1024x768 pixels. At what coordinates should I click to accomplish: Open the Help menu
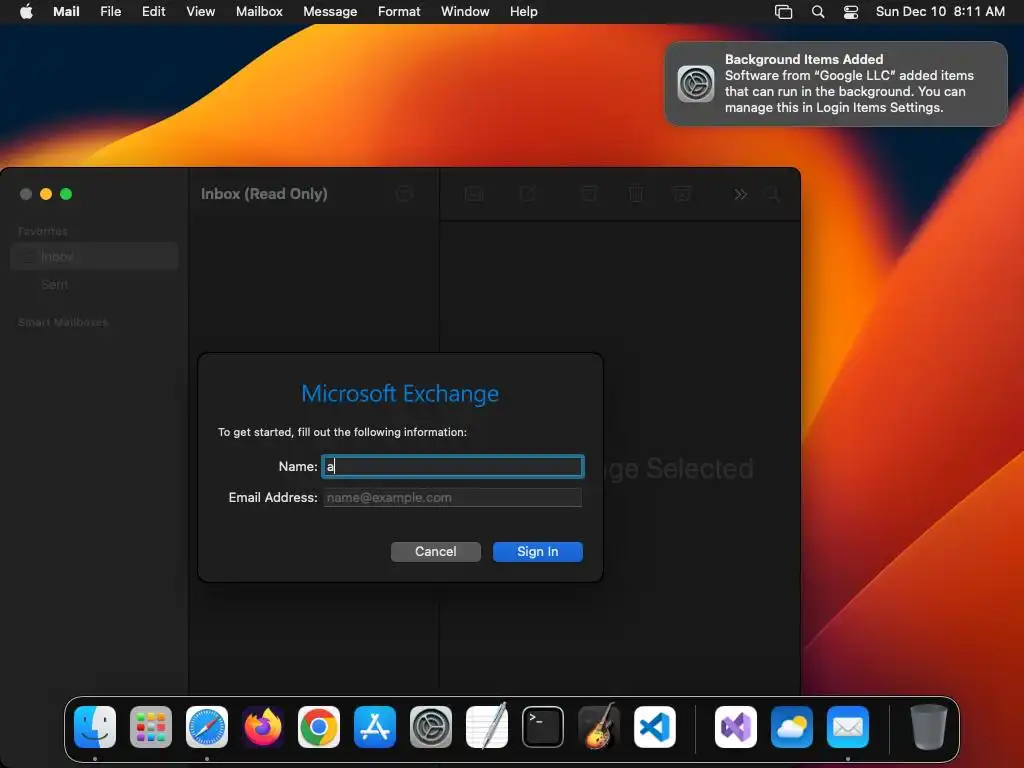click(524, 12)
